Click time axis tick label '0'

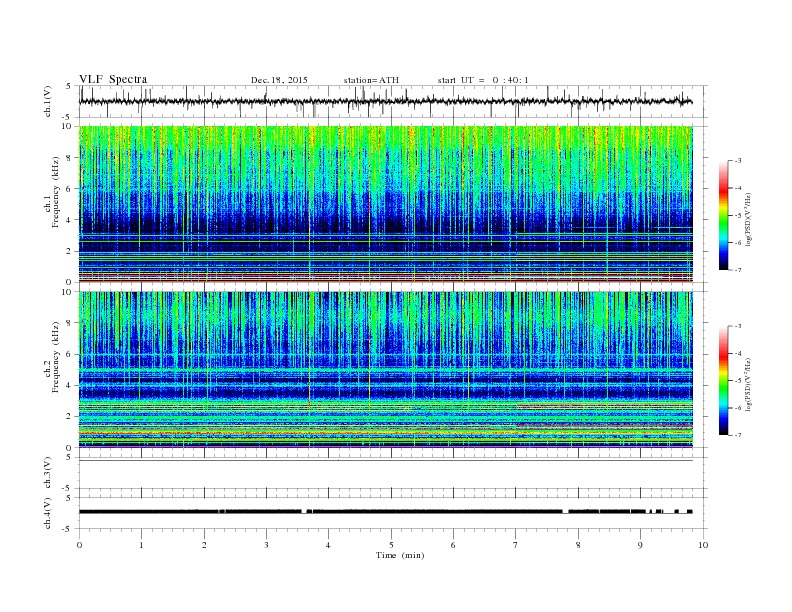coord(79,545)
